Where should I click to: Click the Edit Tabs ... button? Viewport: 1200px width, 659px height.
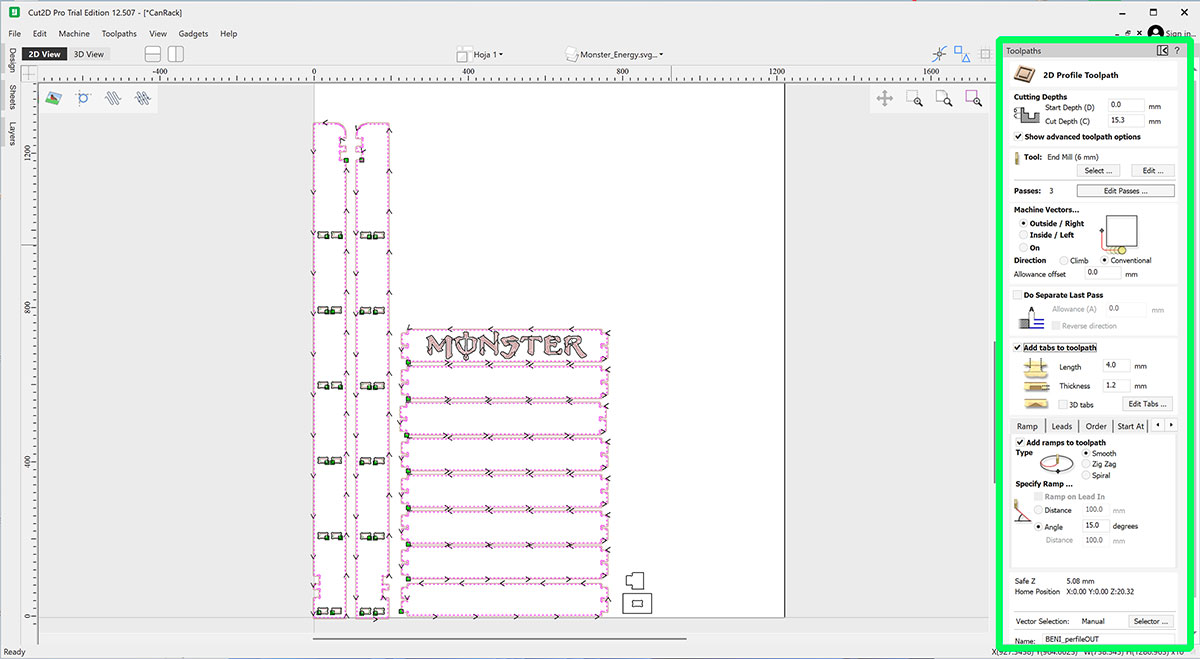click(x=1147, y=404)
